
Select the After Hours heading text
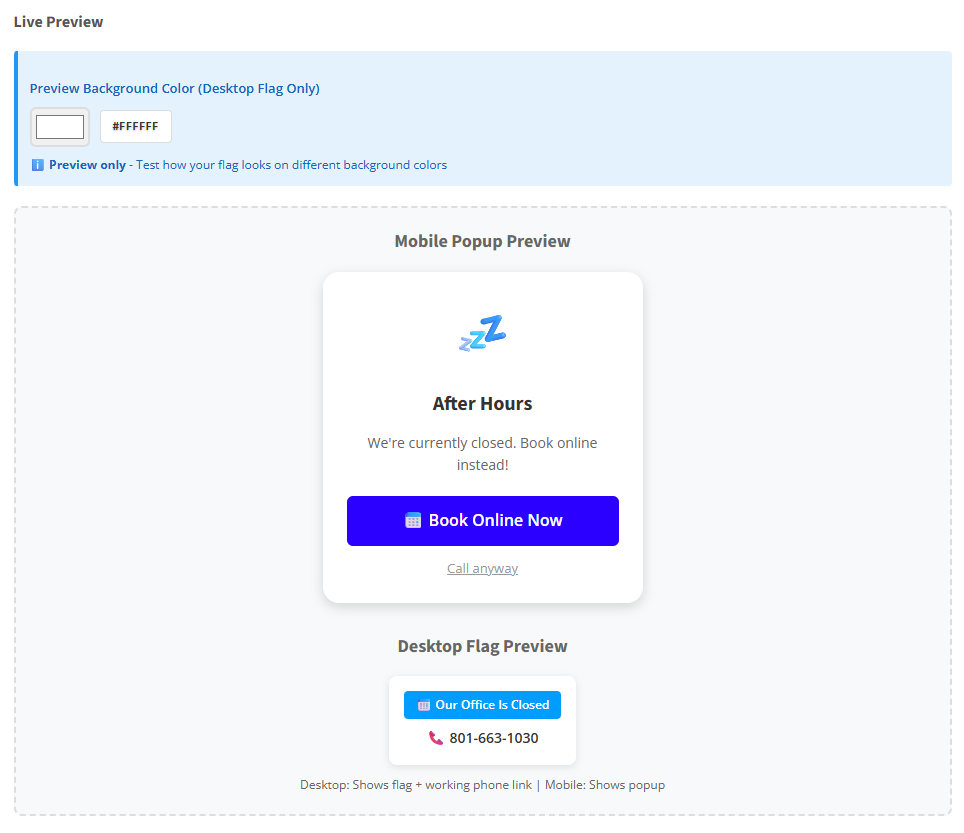pos(482,403)
